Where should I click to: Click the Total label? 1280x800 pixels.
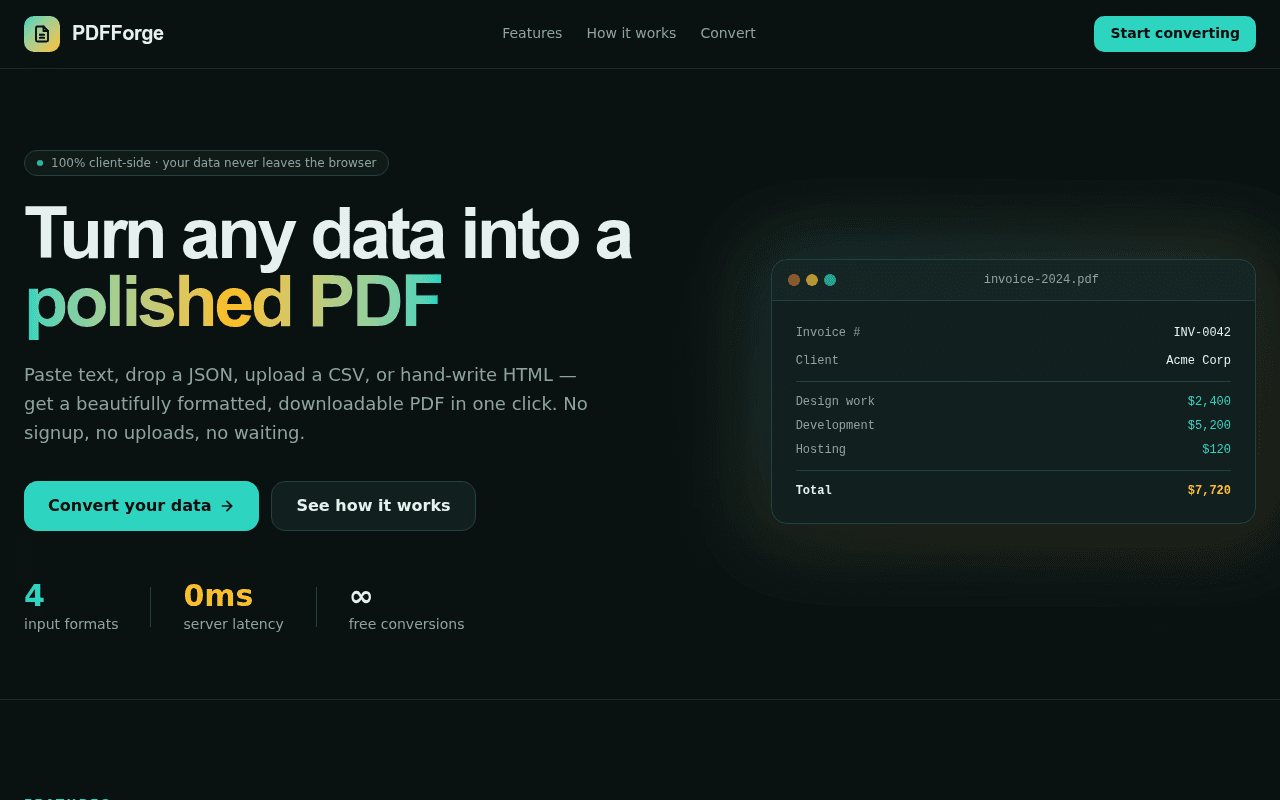pos(814,491)
